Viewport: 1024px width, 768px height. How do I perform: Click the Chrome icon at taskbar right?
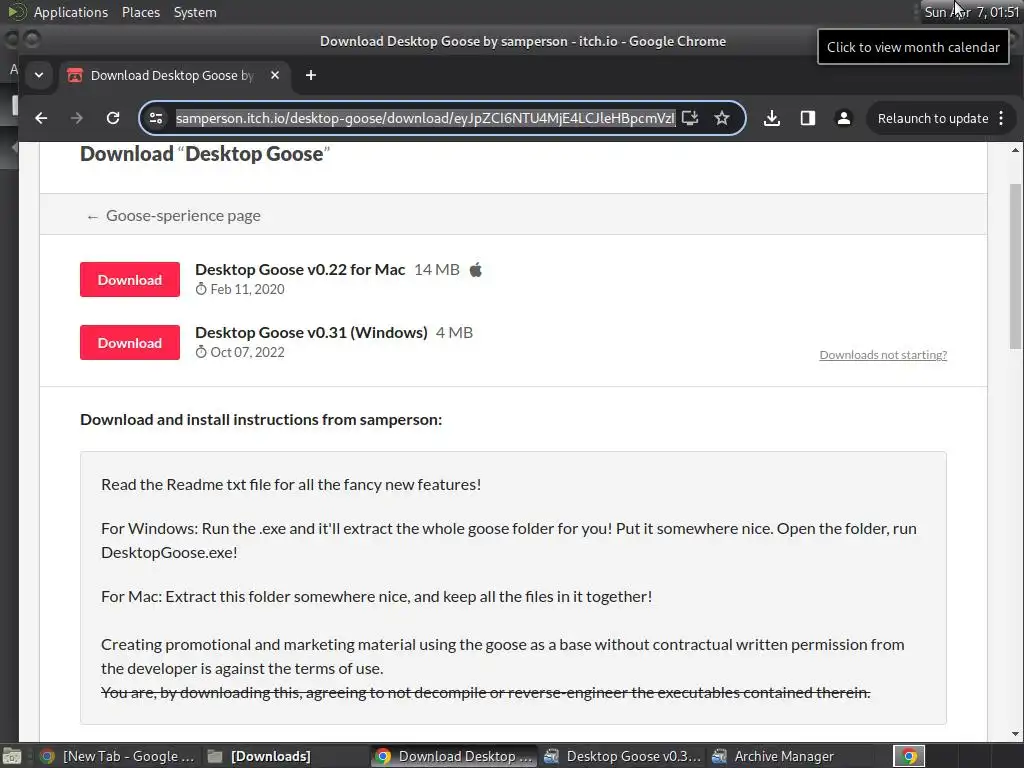coord(909,756)
